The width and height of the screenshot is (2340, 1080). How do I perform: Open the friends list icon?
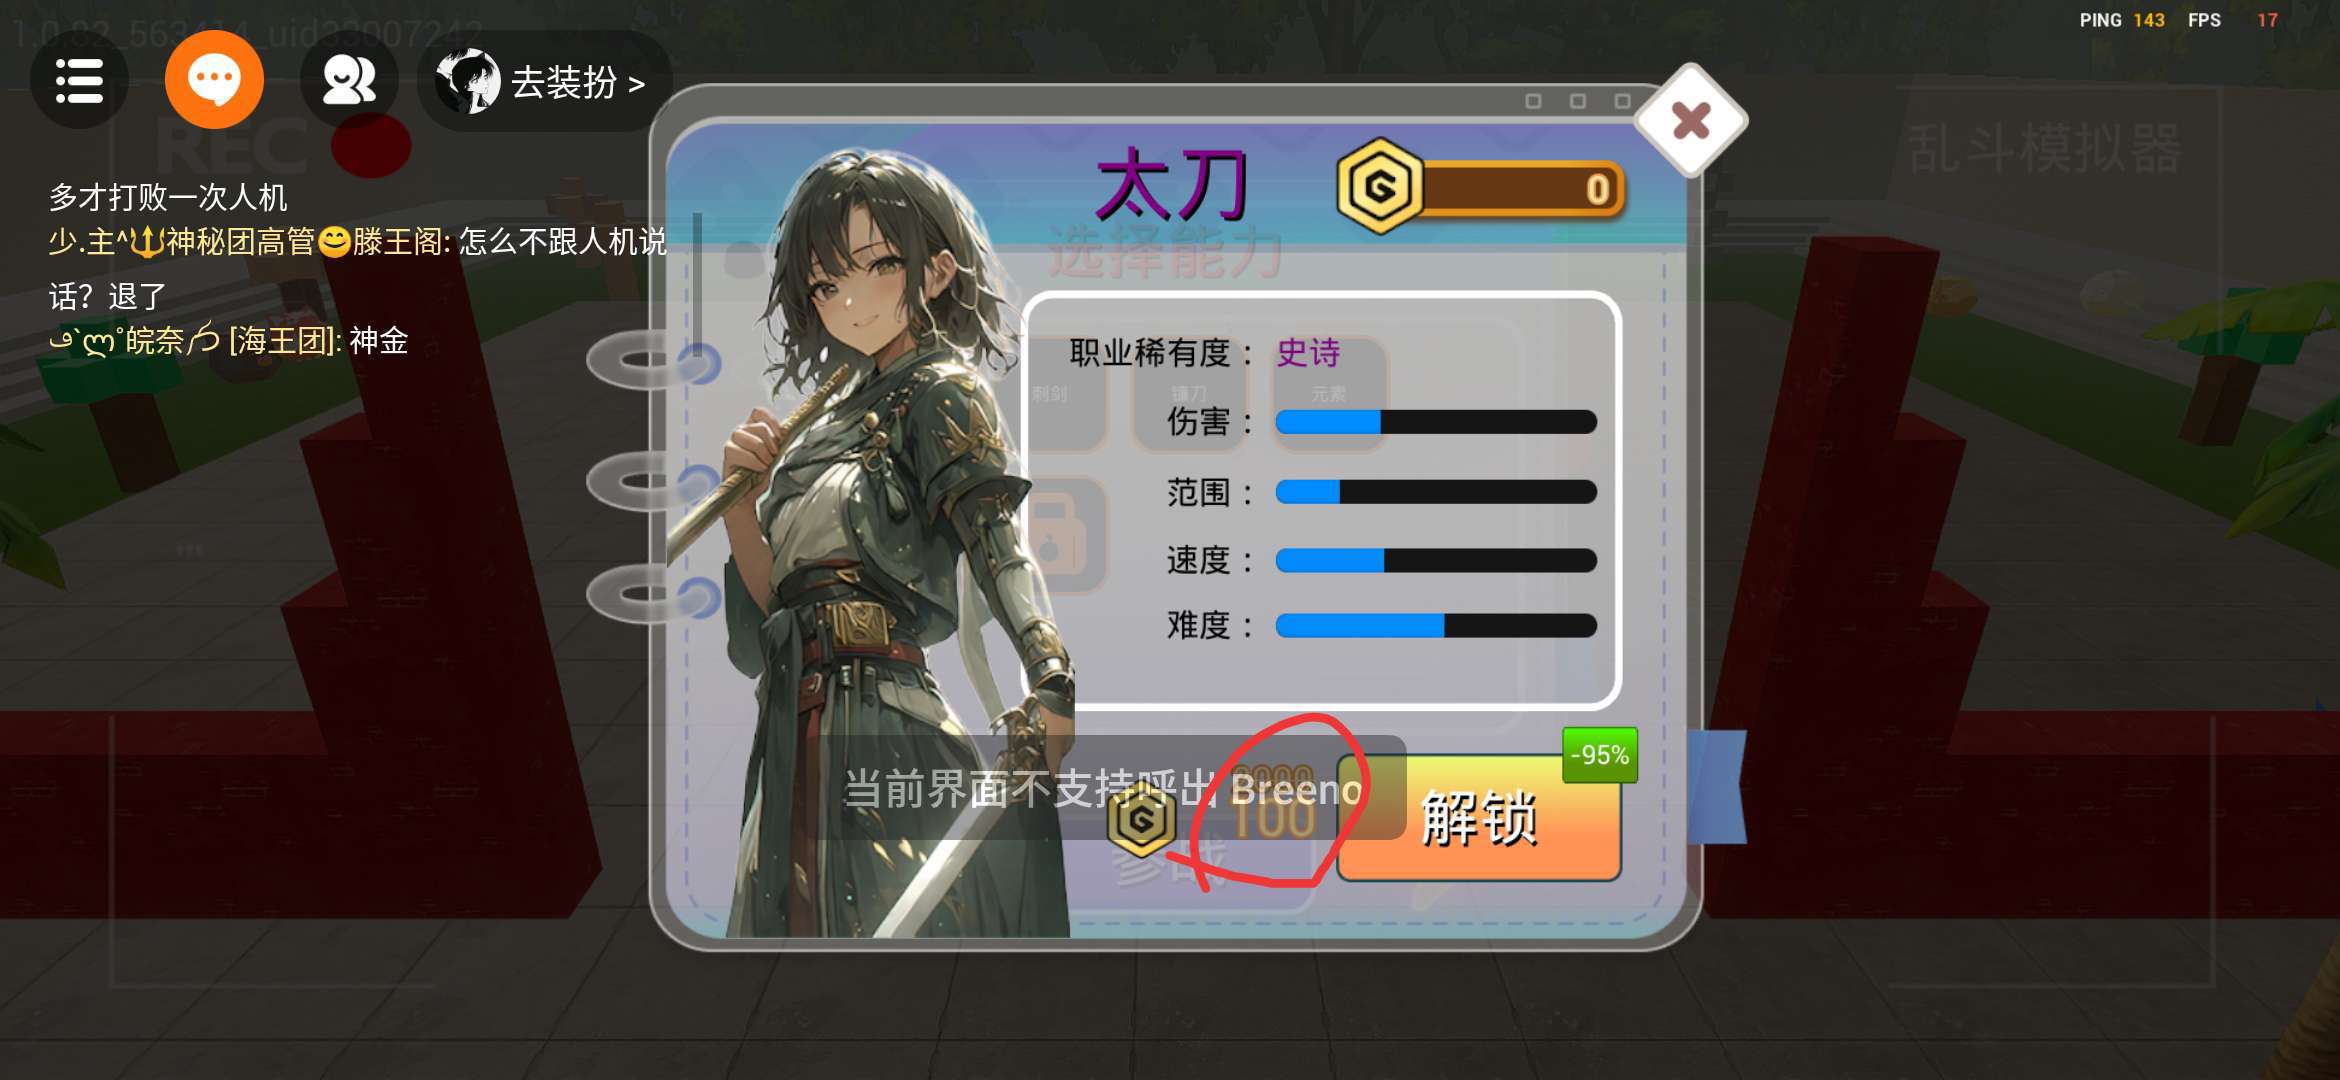pos(349,80)
